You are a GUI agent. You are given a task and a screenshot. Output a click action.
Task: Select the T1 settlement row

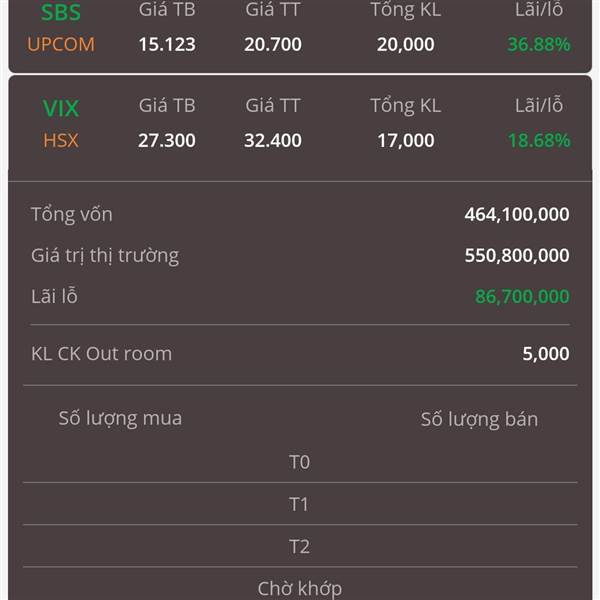click(300, 504)
